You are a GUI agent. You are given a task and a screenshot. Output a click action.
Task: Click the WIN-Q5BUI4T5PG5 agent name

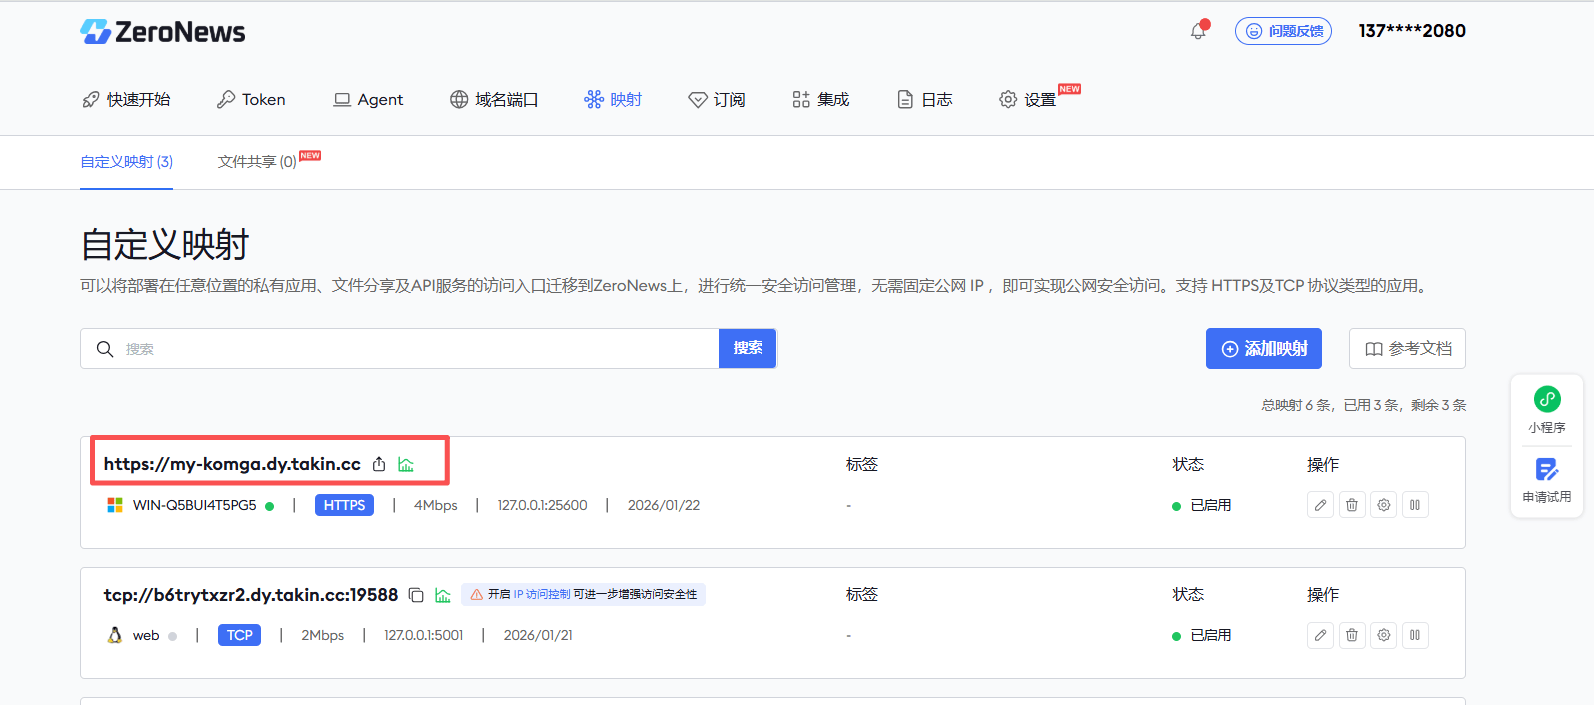pyautogui.click(x=195, y=505)
